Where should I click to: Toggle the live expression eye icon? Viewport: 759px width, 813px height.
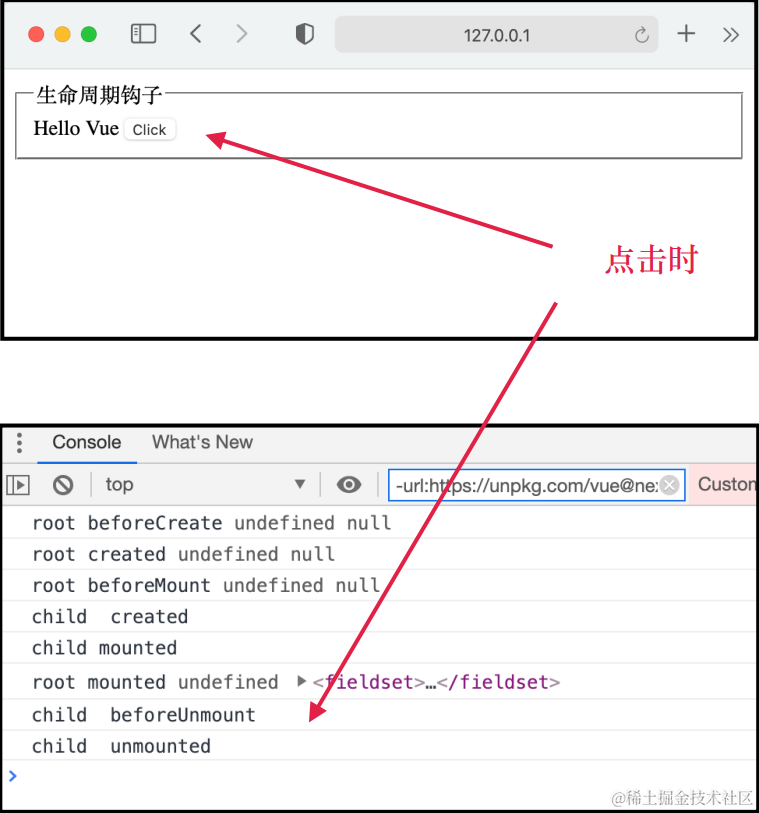(348, 485)
